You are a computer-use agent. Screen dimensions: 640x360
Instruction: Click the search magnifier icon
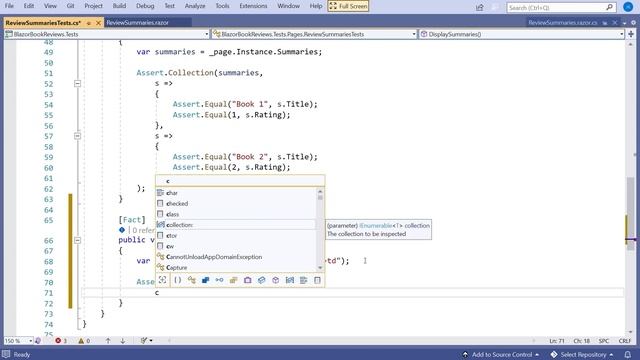pyautogui.click(x=609, y=7)
